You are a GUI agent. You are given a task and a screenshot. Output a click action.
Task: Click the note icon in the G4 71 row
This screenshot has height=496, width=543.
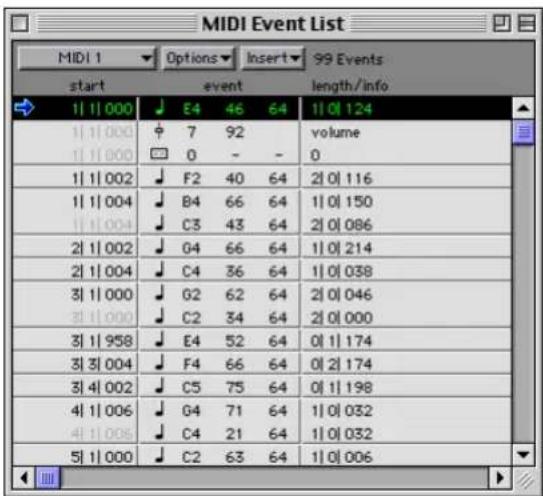[x=159, y=410]
